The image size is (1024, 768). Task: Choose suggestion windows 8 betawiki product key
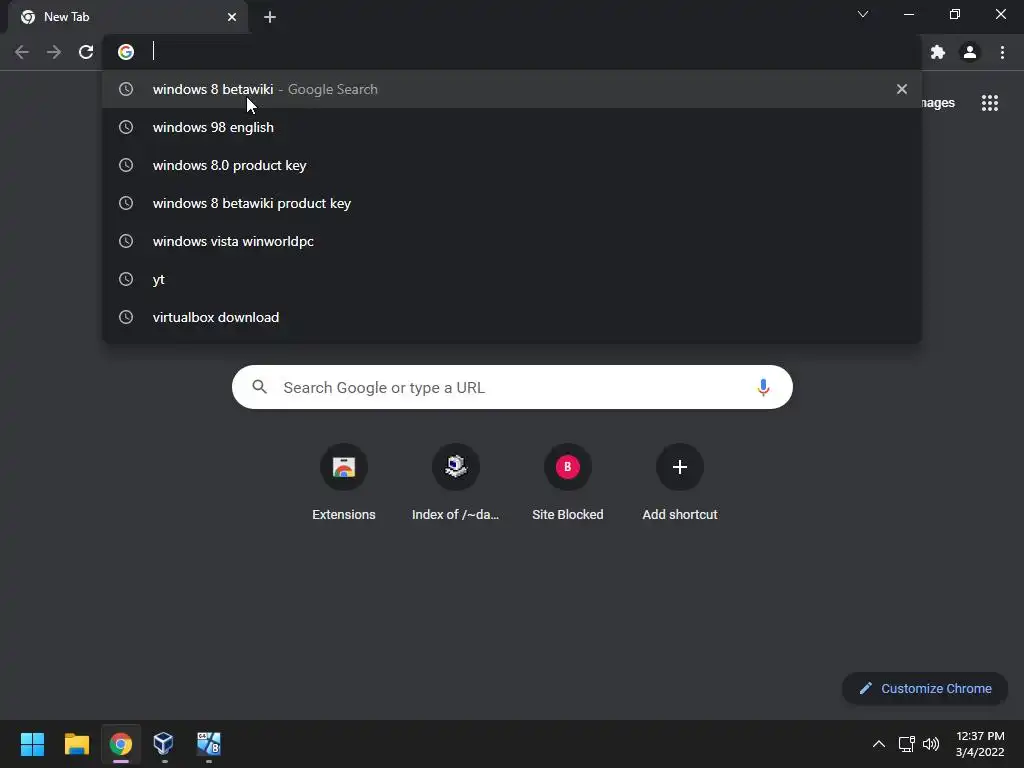512,203
